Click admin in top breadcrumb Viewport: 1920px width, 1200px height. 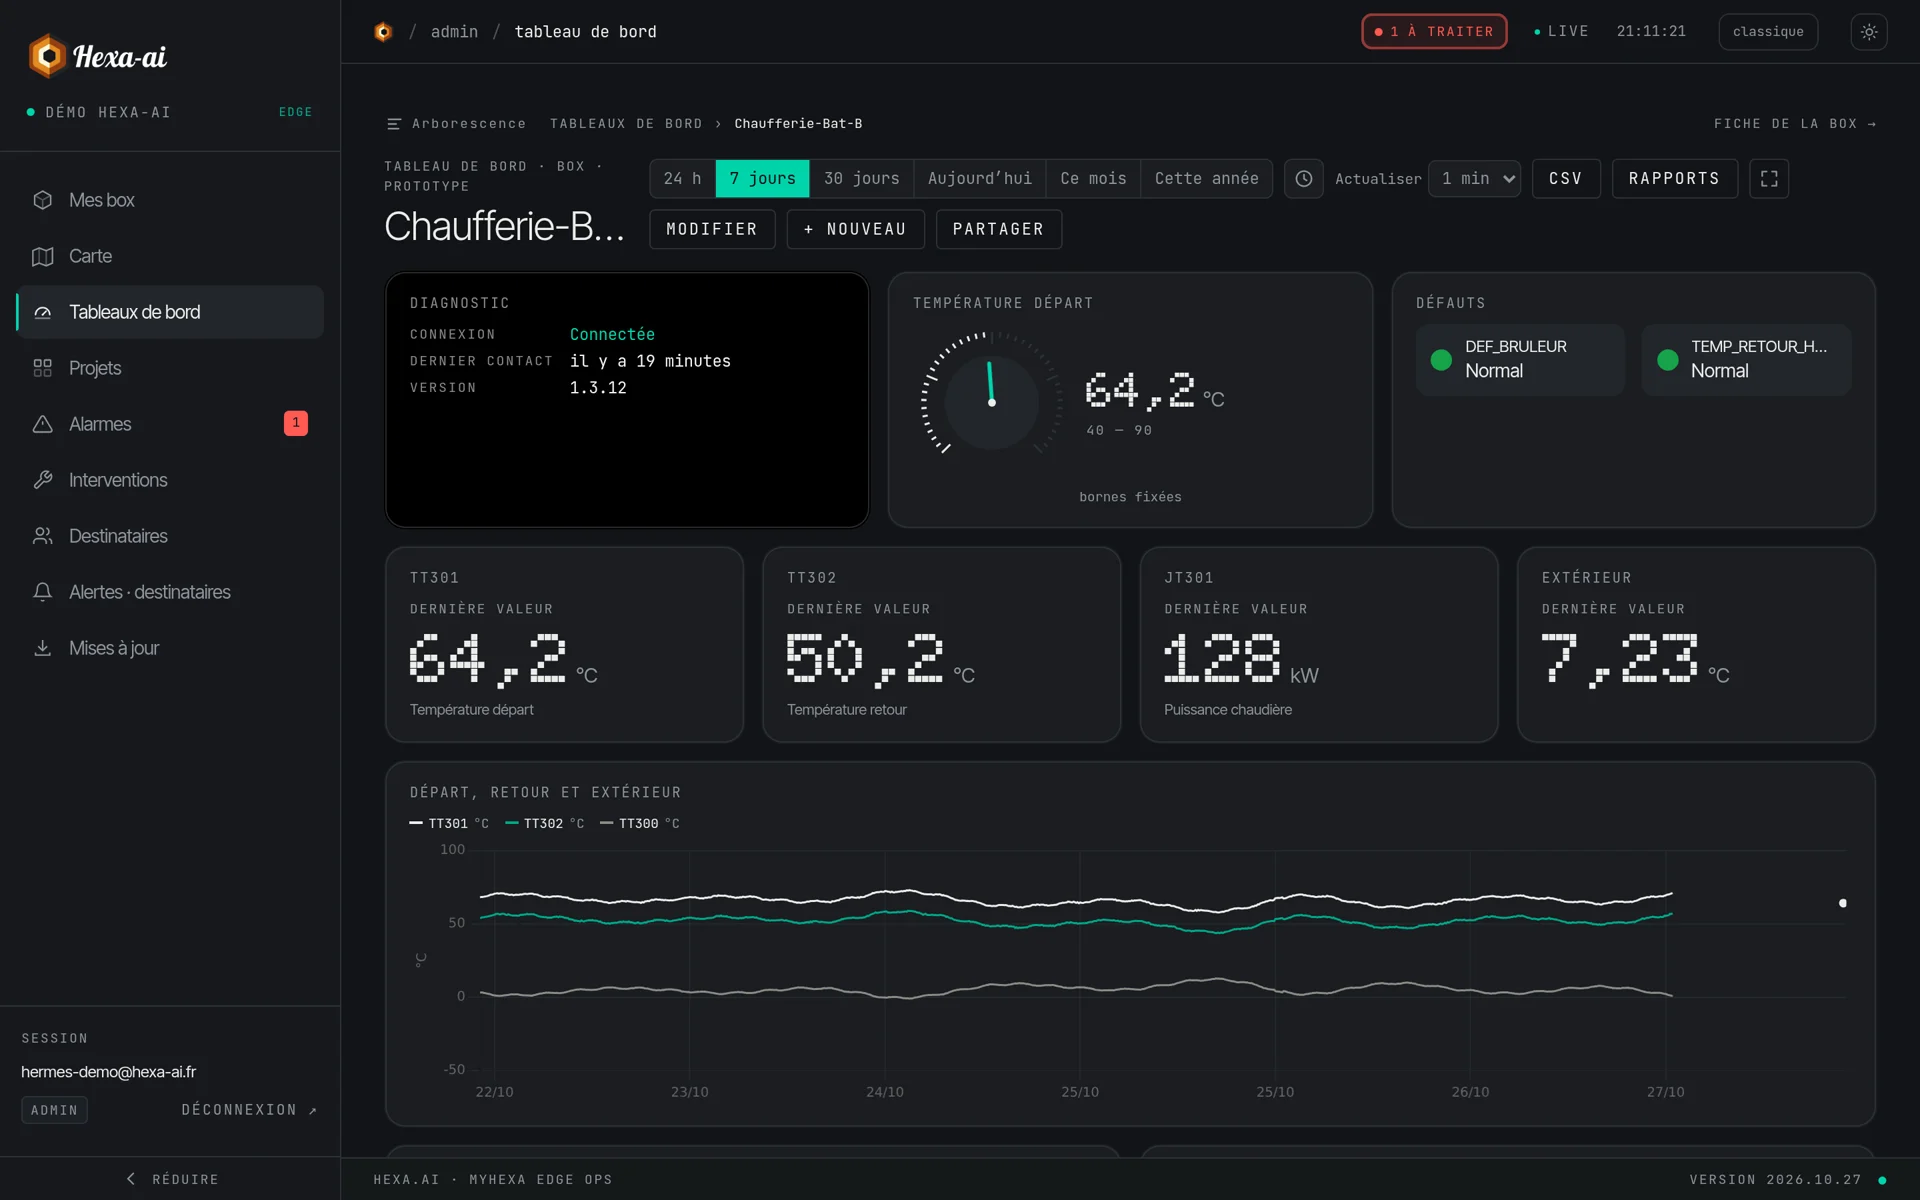pyautogui.click(x=454, y=32)
